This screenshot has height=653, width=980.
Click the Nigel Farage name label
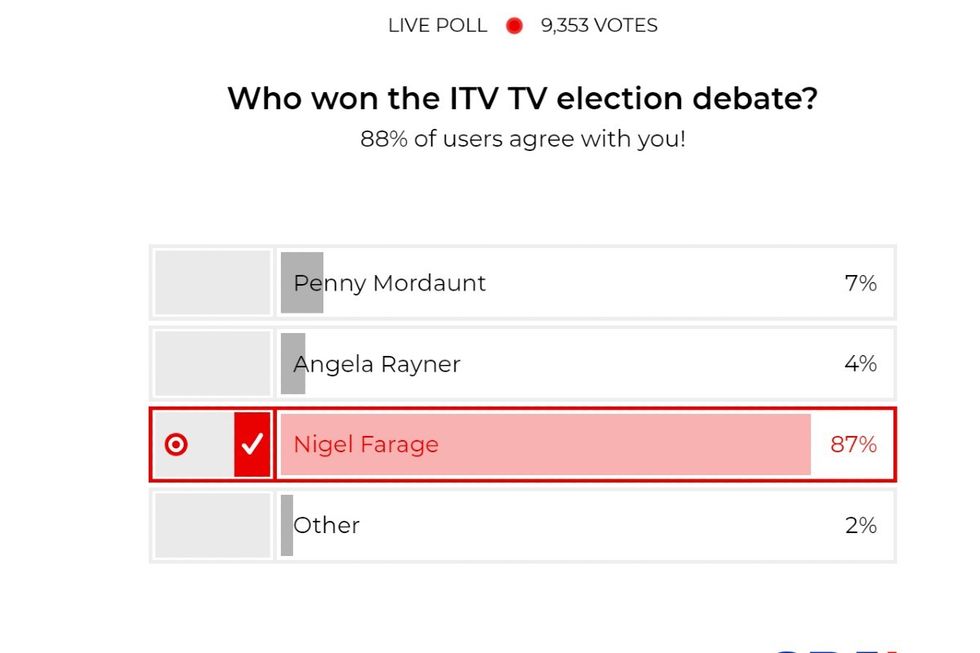point(366,445)
